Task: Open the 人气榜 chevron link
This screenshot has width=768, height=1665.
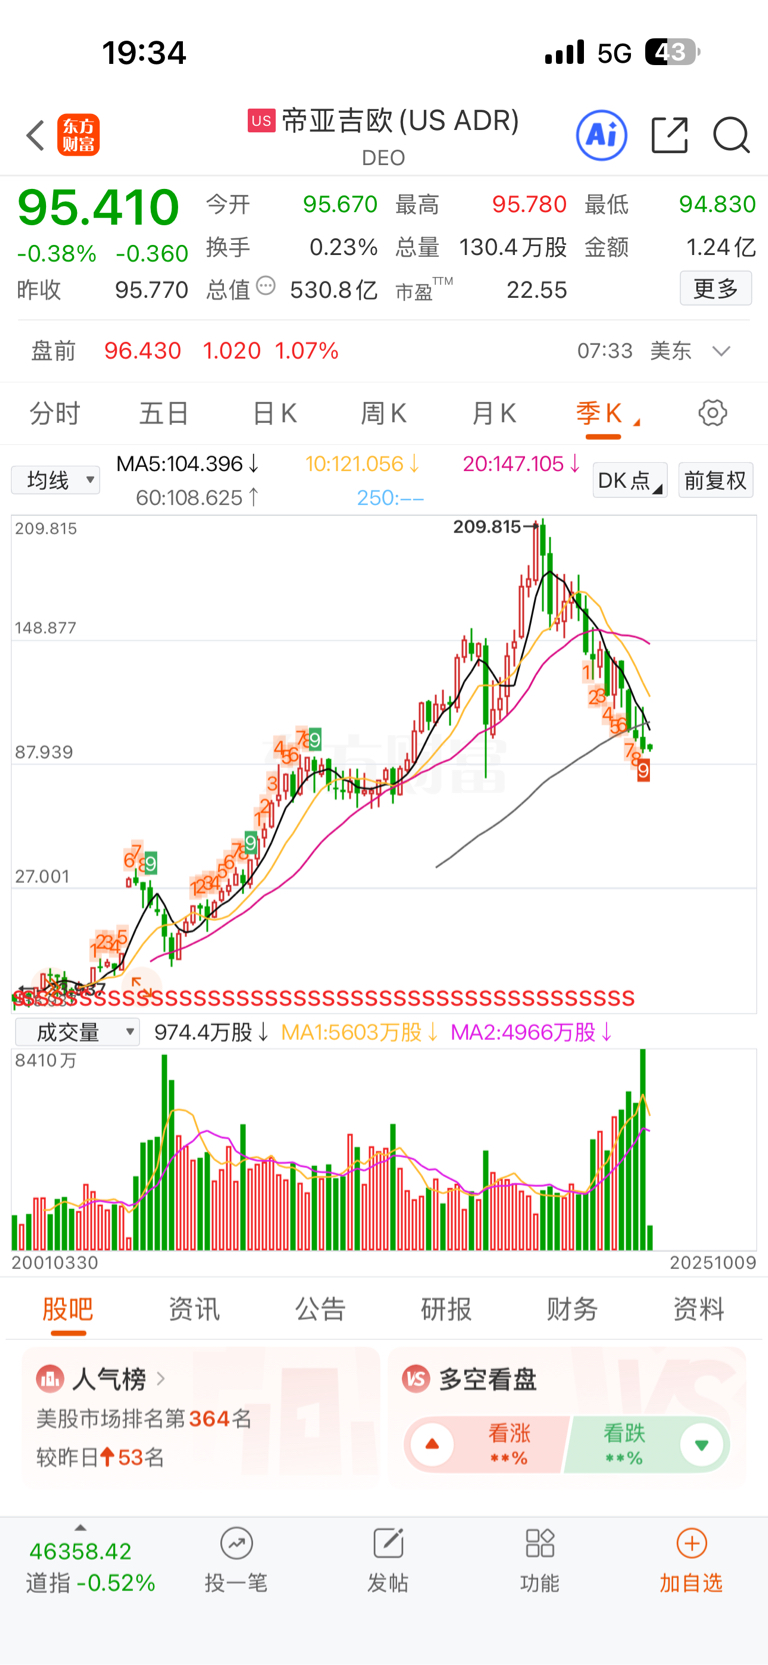Action: pos(161,1379)
